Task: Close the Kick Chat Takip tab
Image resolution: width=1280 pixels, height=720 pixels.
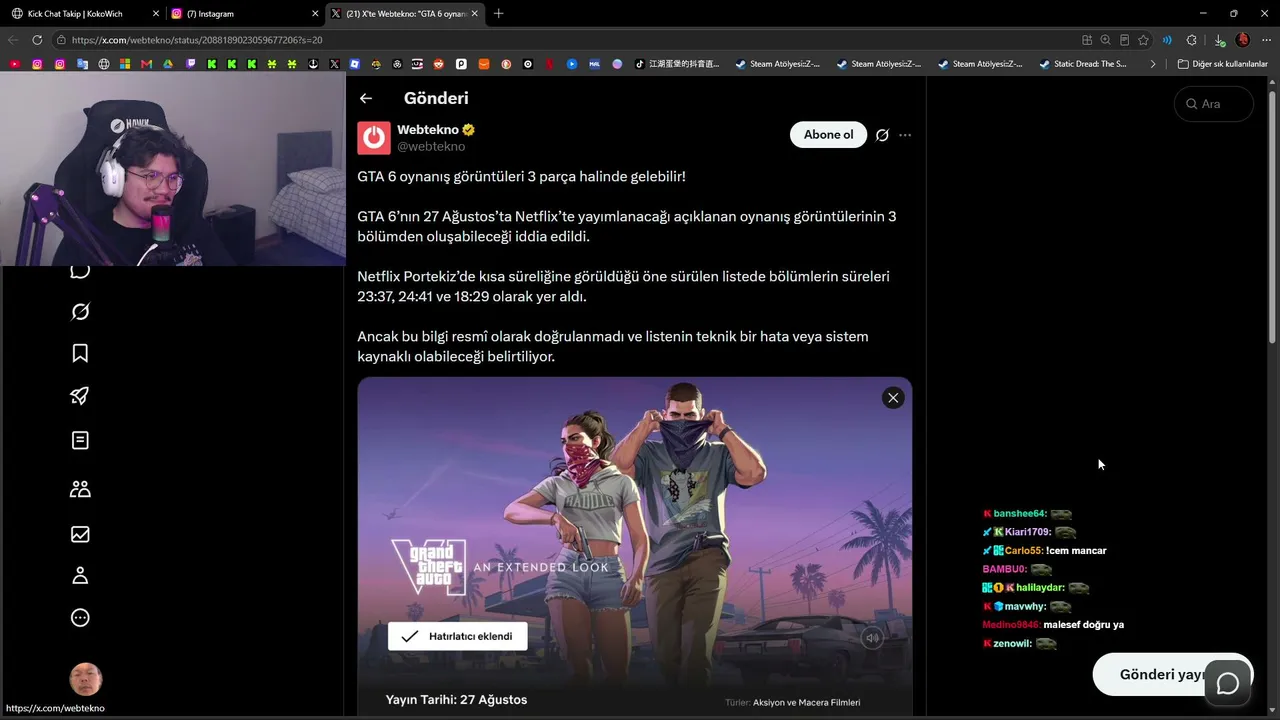Action: click(155, 14)
